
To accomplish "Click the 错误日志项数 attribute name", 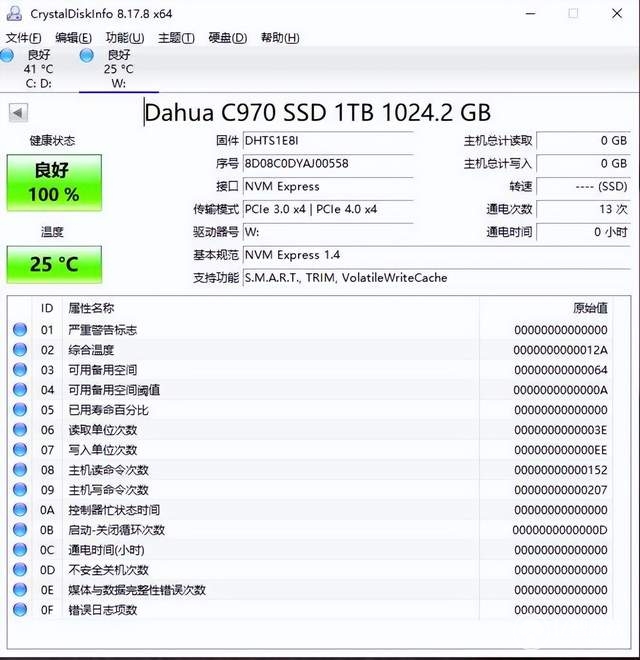I will 103,610.
